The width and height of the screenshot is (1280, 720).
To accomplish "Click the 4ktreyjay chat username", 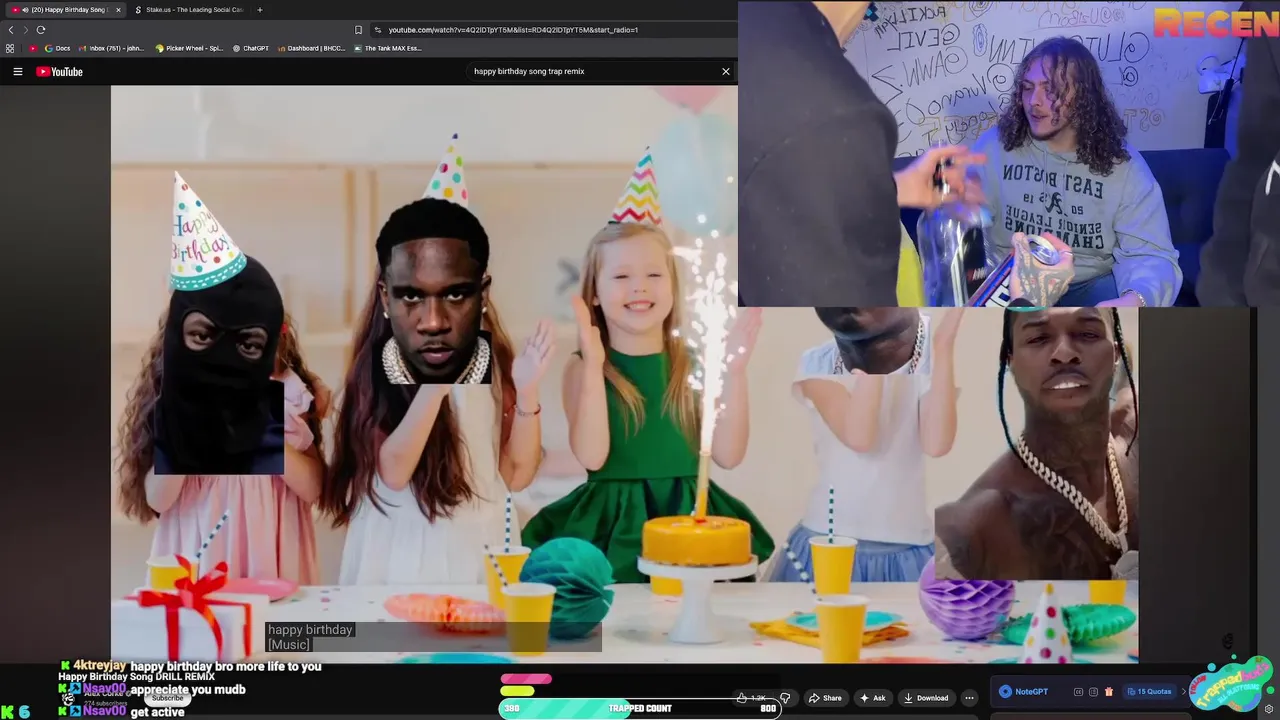I will coord(99,666).
